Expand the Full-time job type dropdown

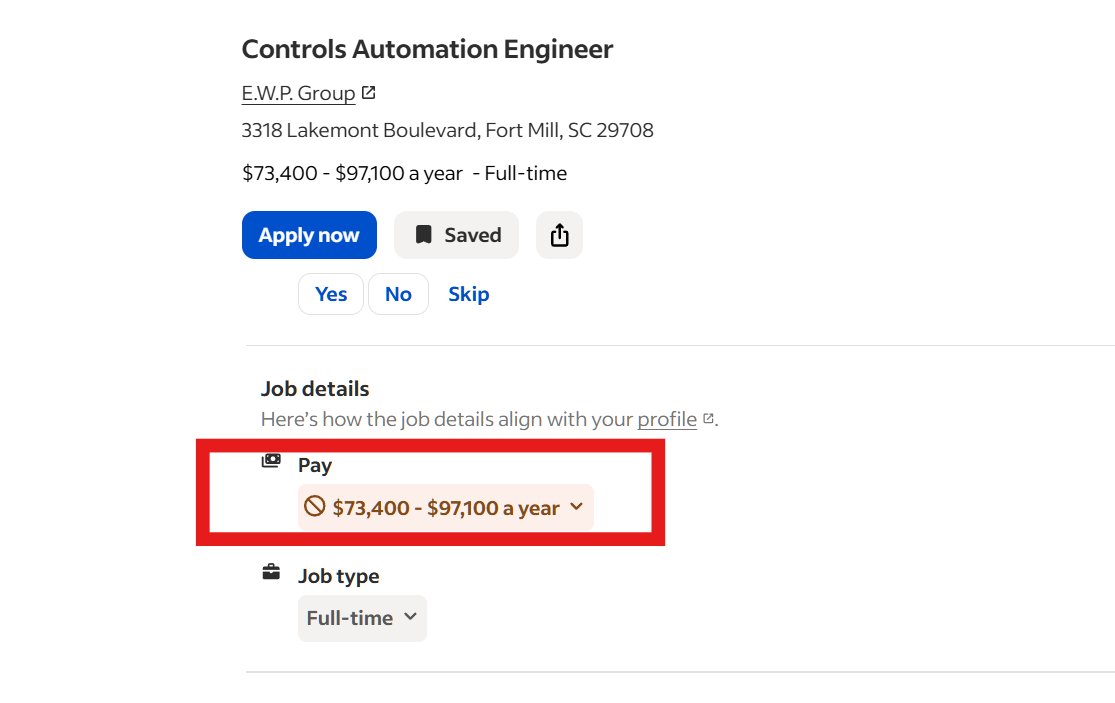click(x=362, y=618)
